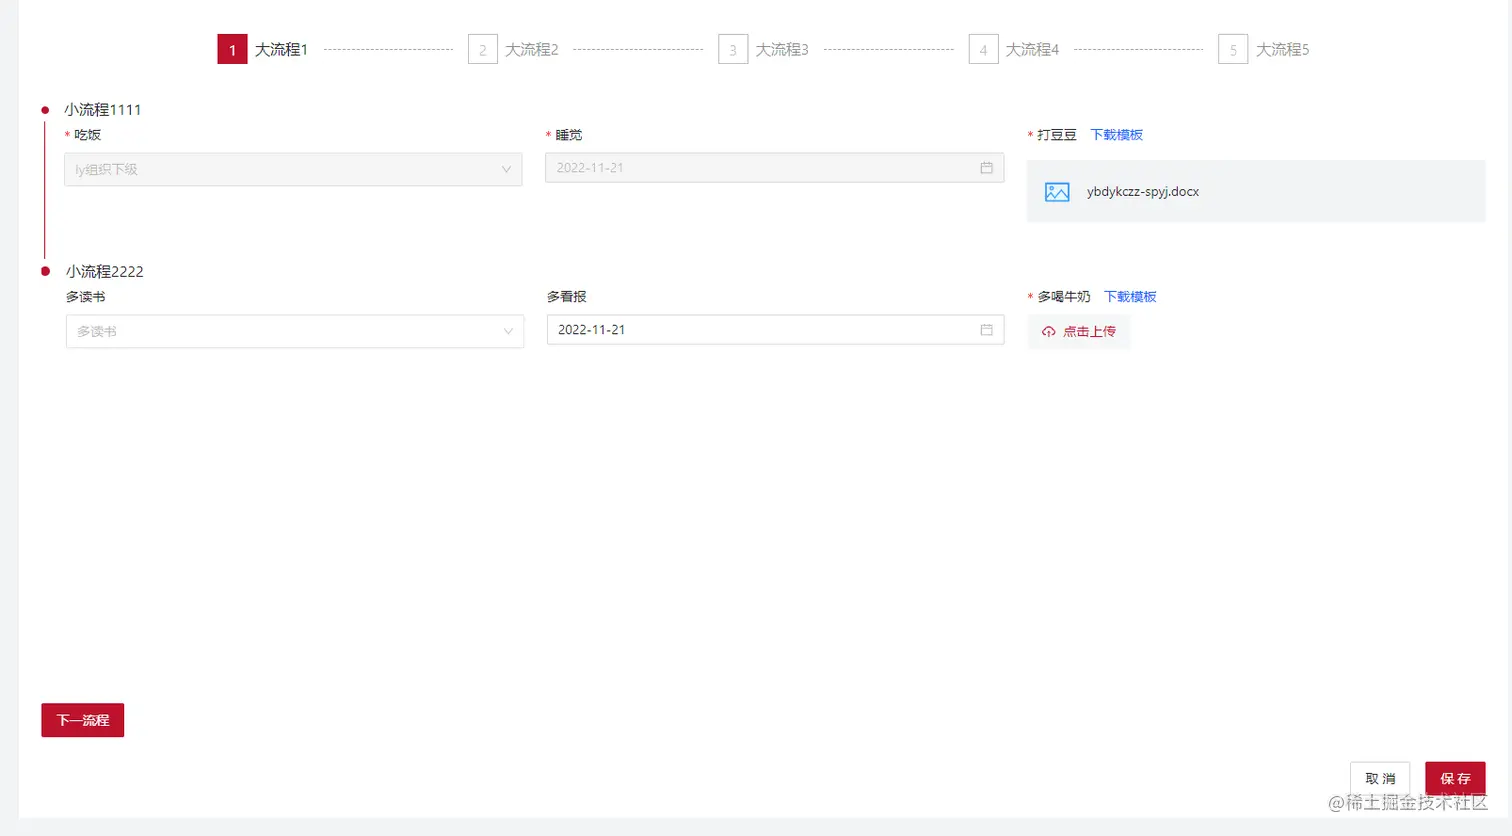The height and width of the screenshot is (836, 1512).
Task: Click the image file icon beside ybdykczz-spyj.docx
Action: point(1057,192)
